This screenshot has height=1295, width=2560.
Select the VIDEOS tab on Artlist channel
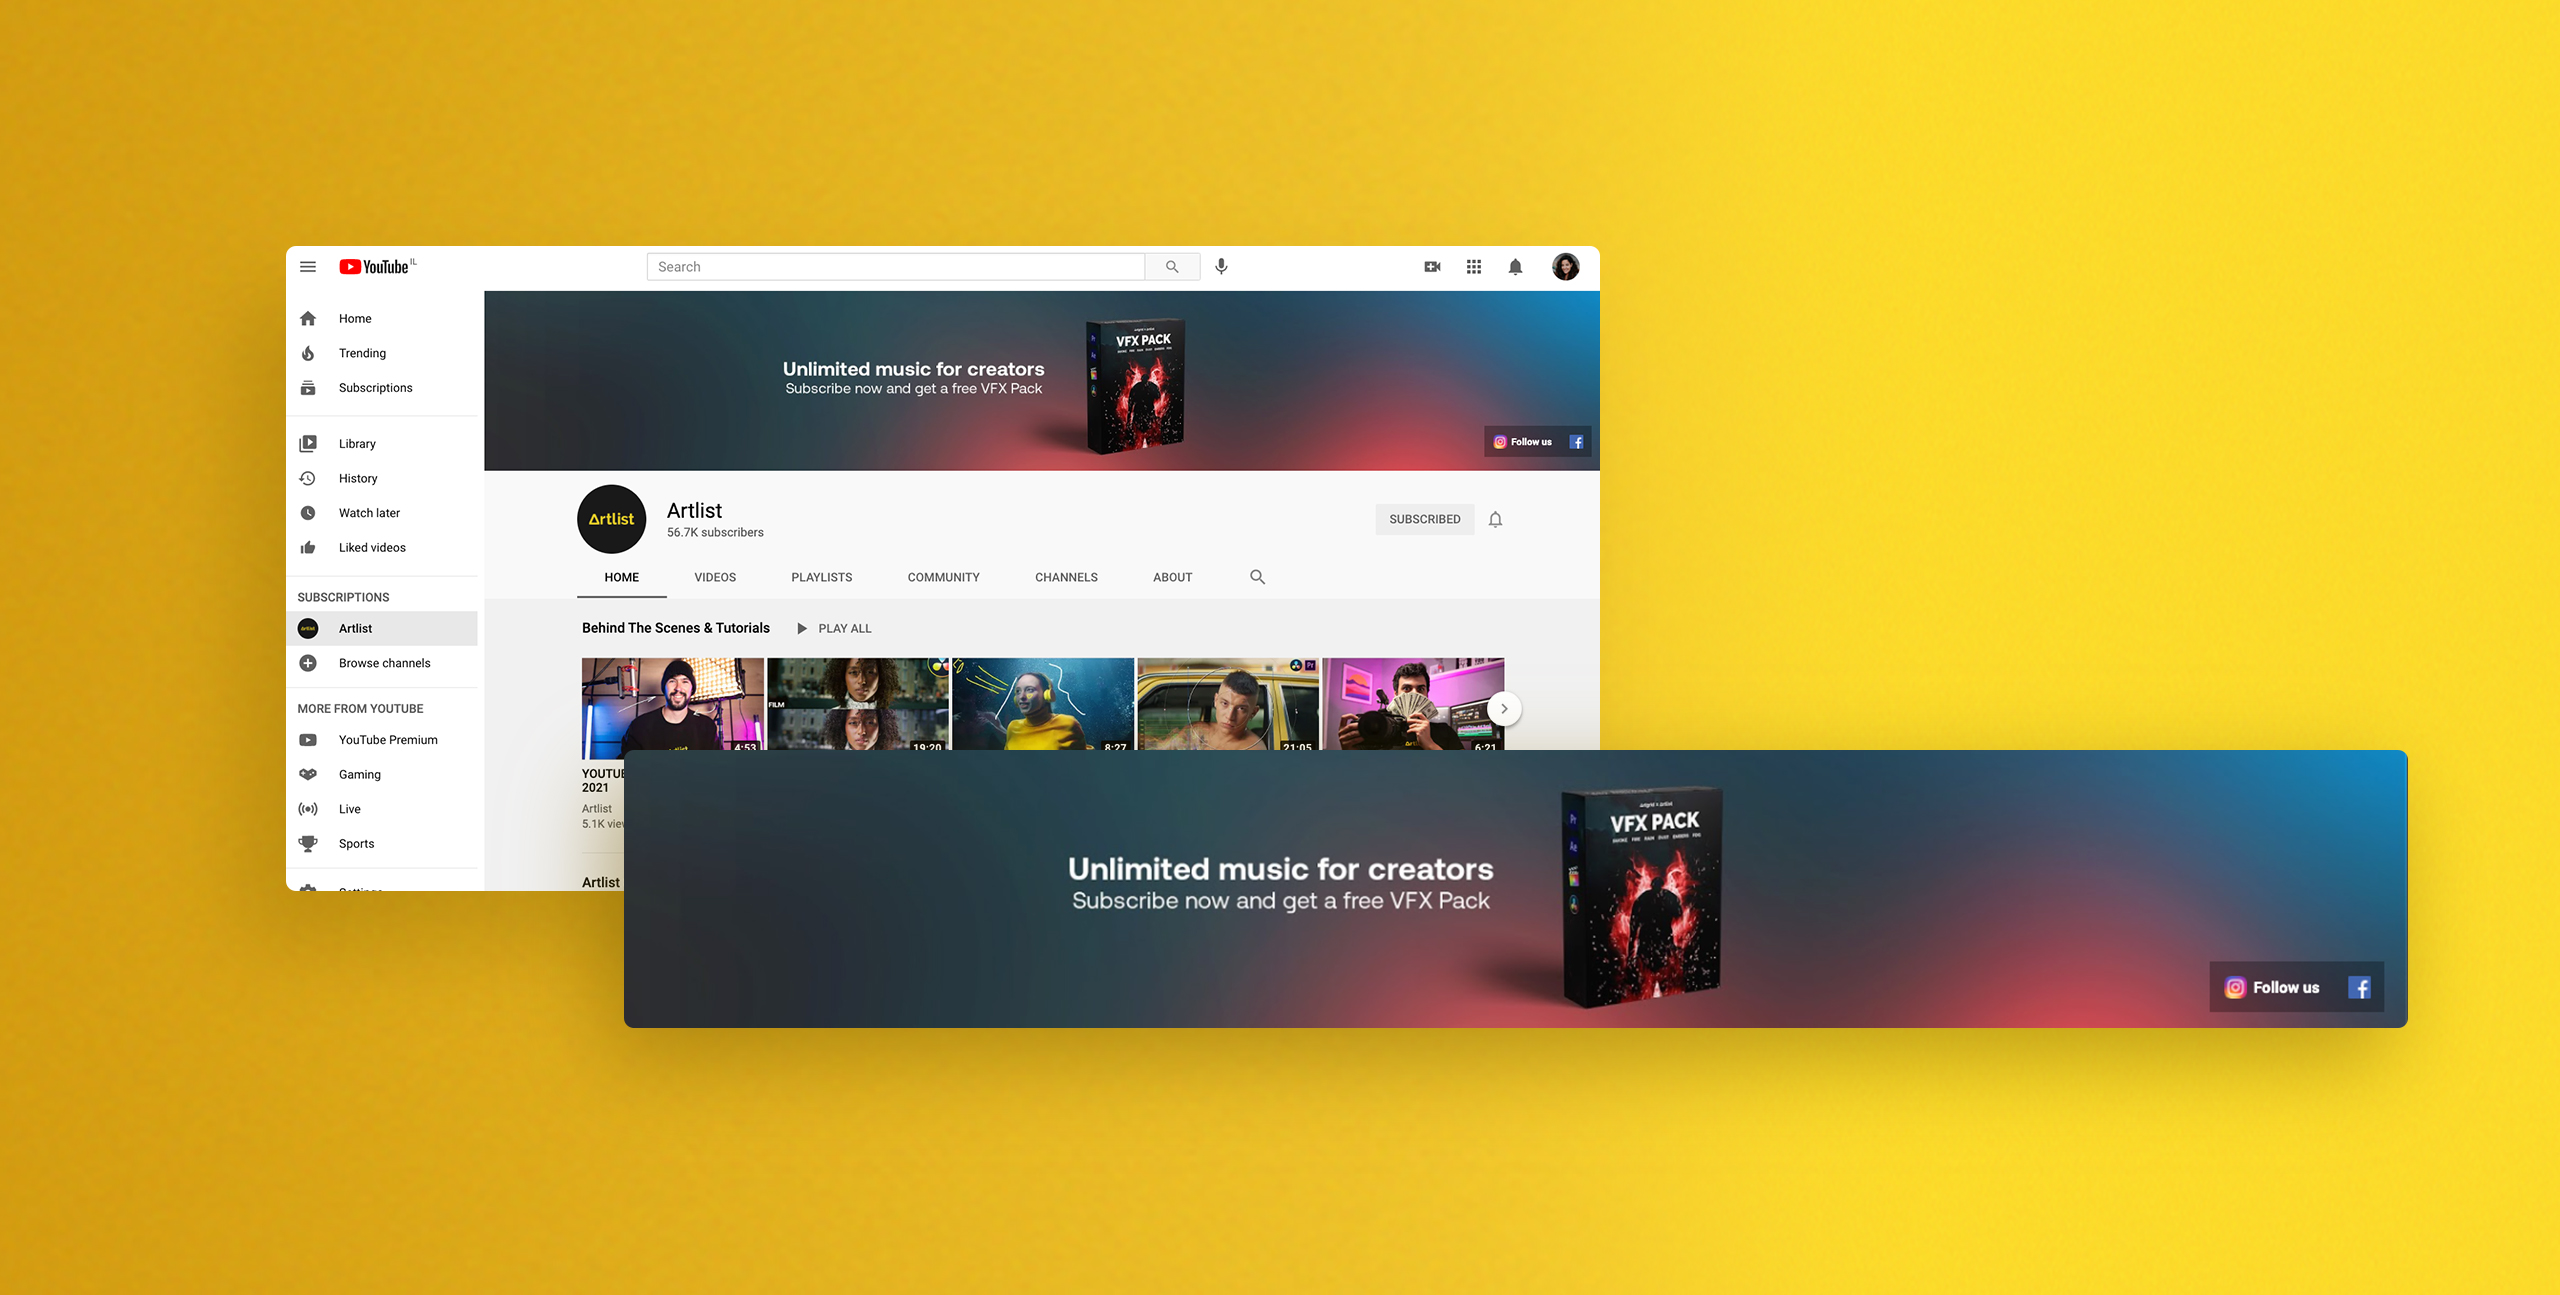coord(713,575)
